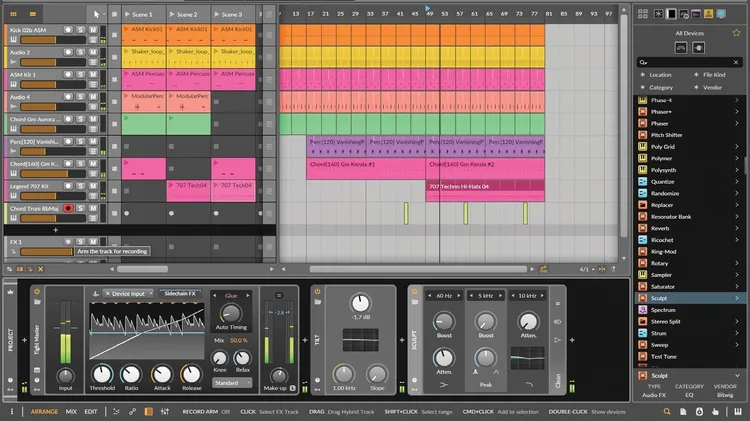The width and height of the screenshot is (750, 421).
Task: Open the Multisamples browser tab icon
Action: (x=696, y=14)
